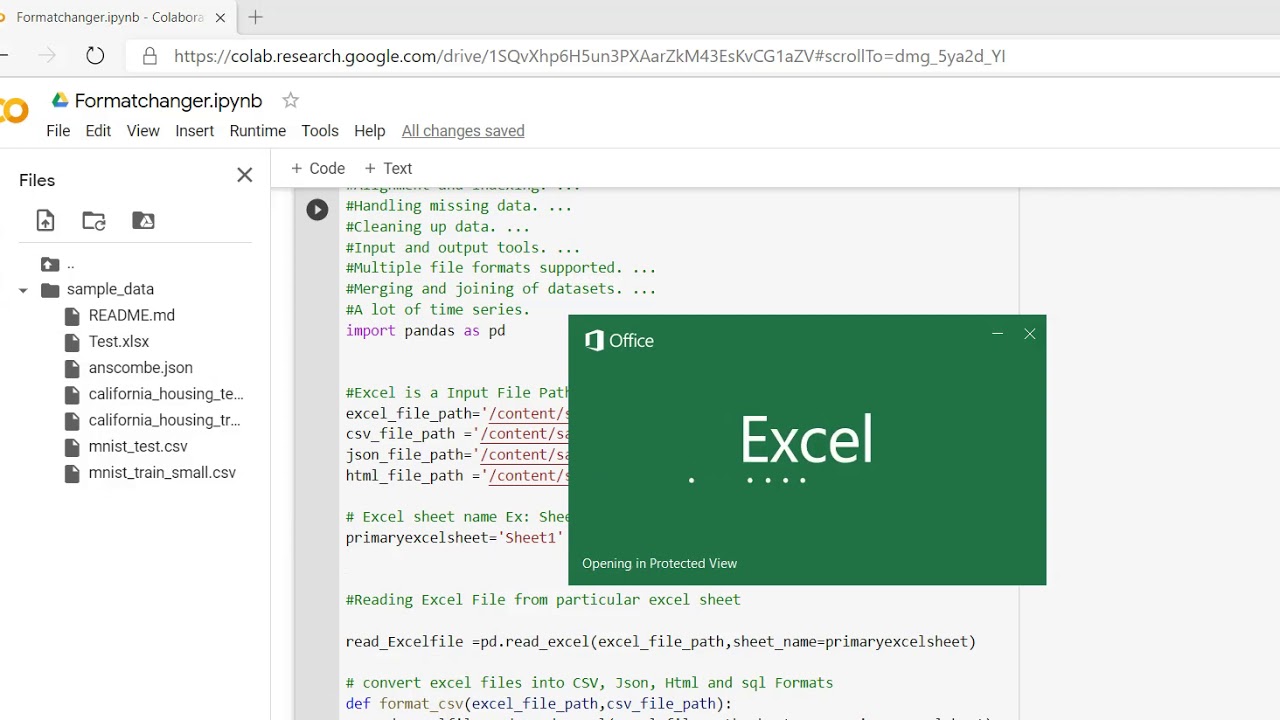Select mnist_train_small.csv file
1280x720 pixels.
click(x=162, y=472)
